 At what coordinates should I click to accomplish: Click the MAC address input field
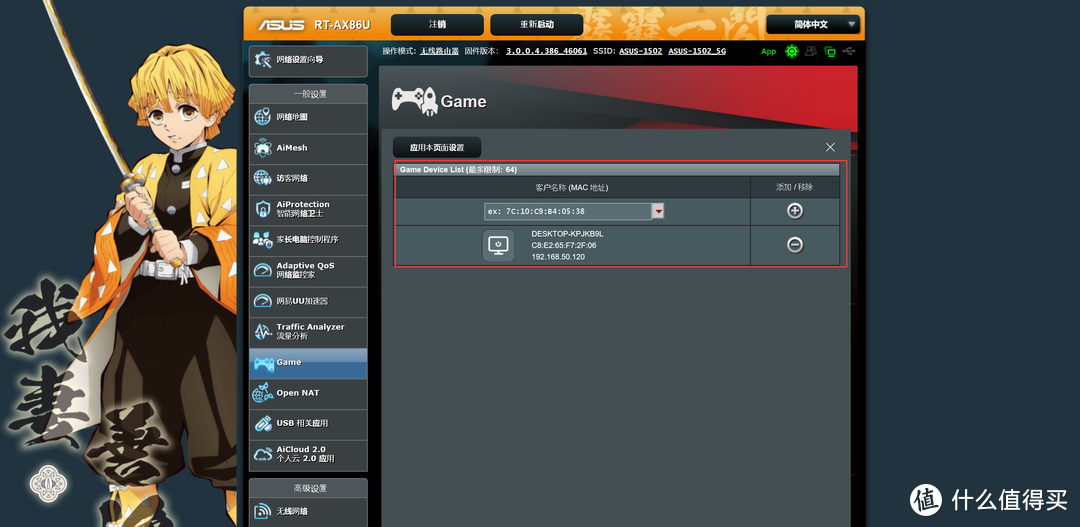pyautogui.click(x=568, y=211)
